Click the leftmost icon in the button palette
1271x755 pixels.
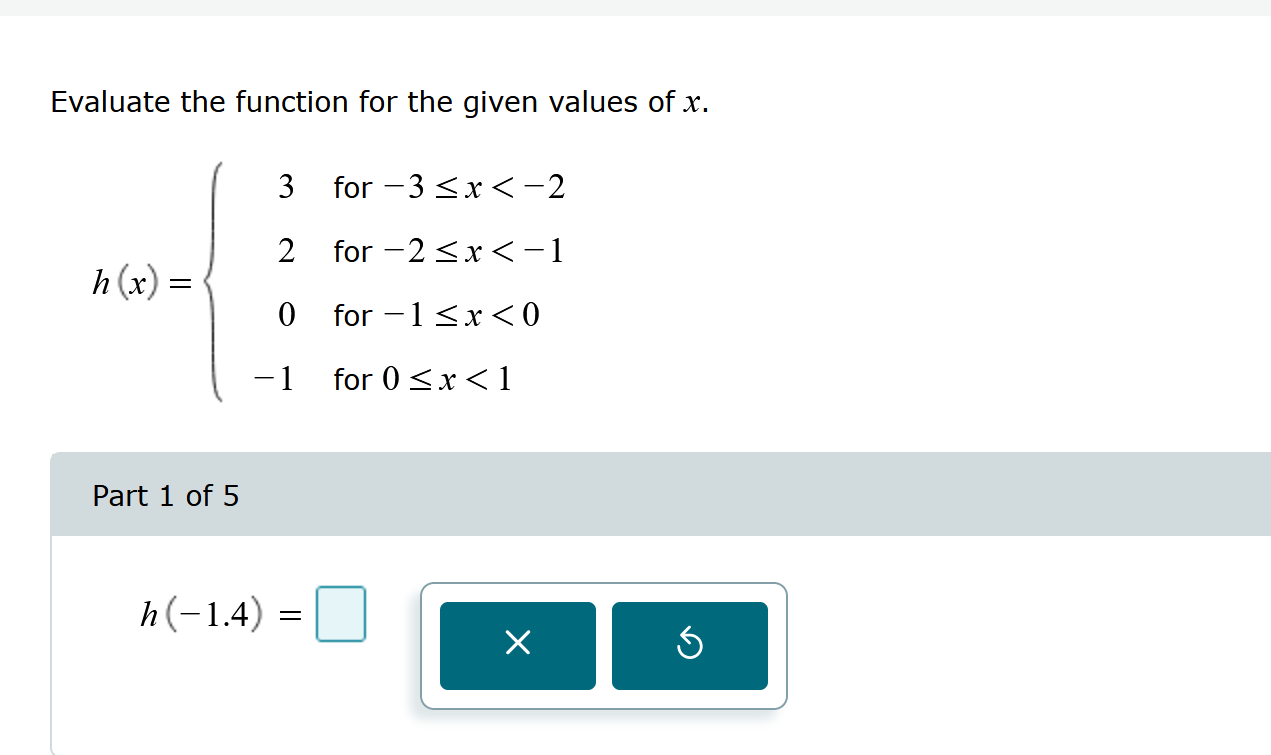pos(517,645)
